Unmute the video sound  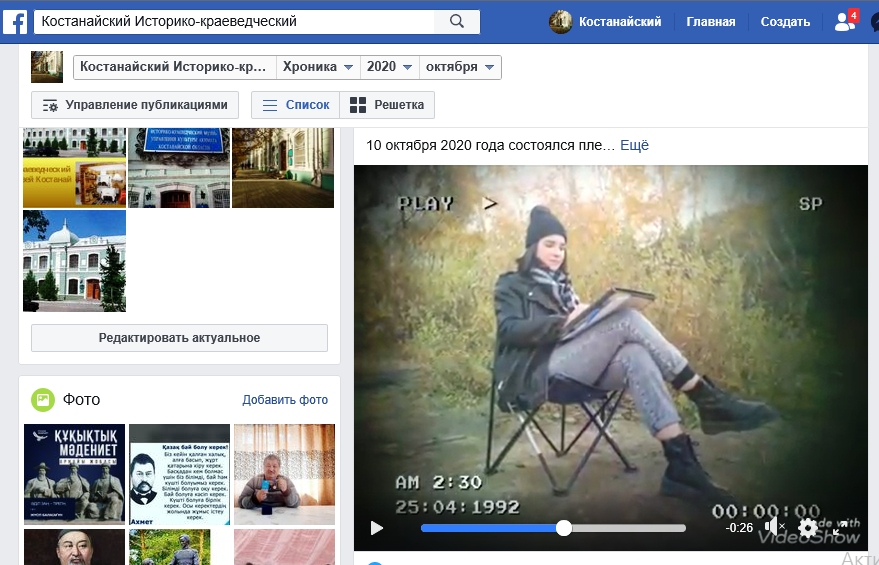pos(773,527)
